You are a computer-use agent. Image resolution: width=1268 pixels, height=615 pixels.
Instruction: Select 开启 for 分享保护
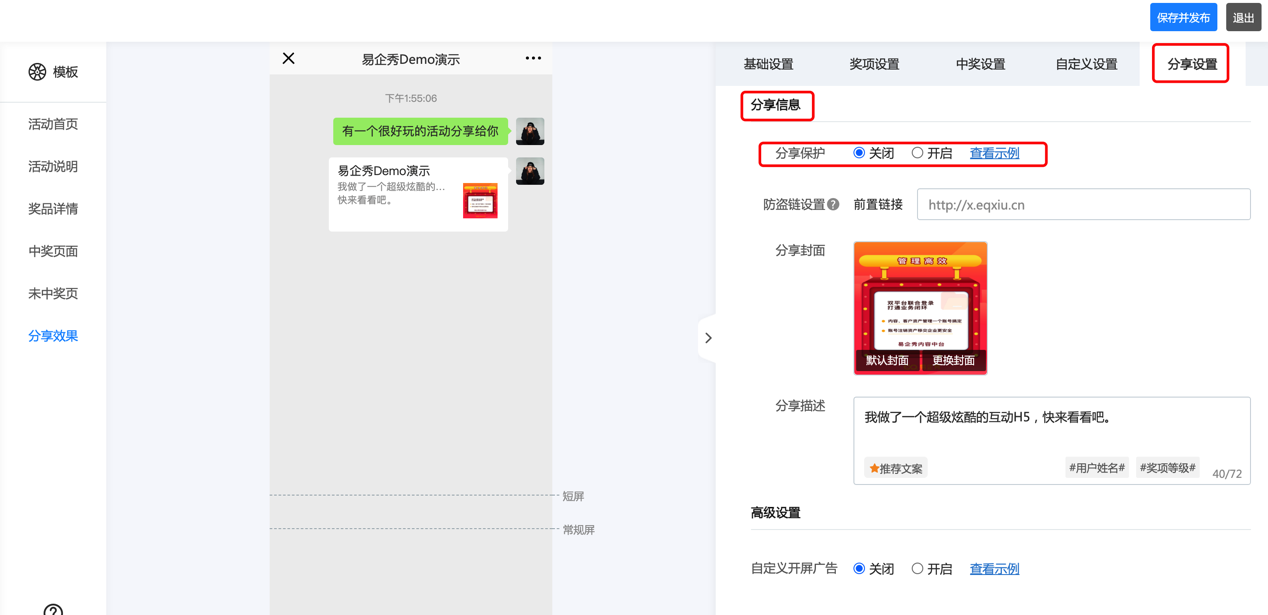pos(917,153)
